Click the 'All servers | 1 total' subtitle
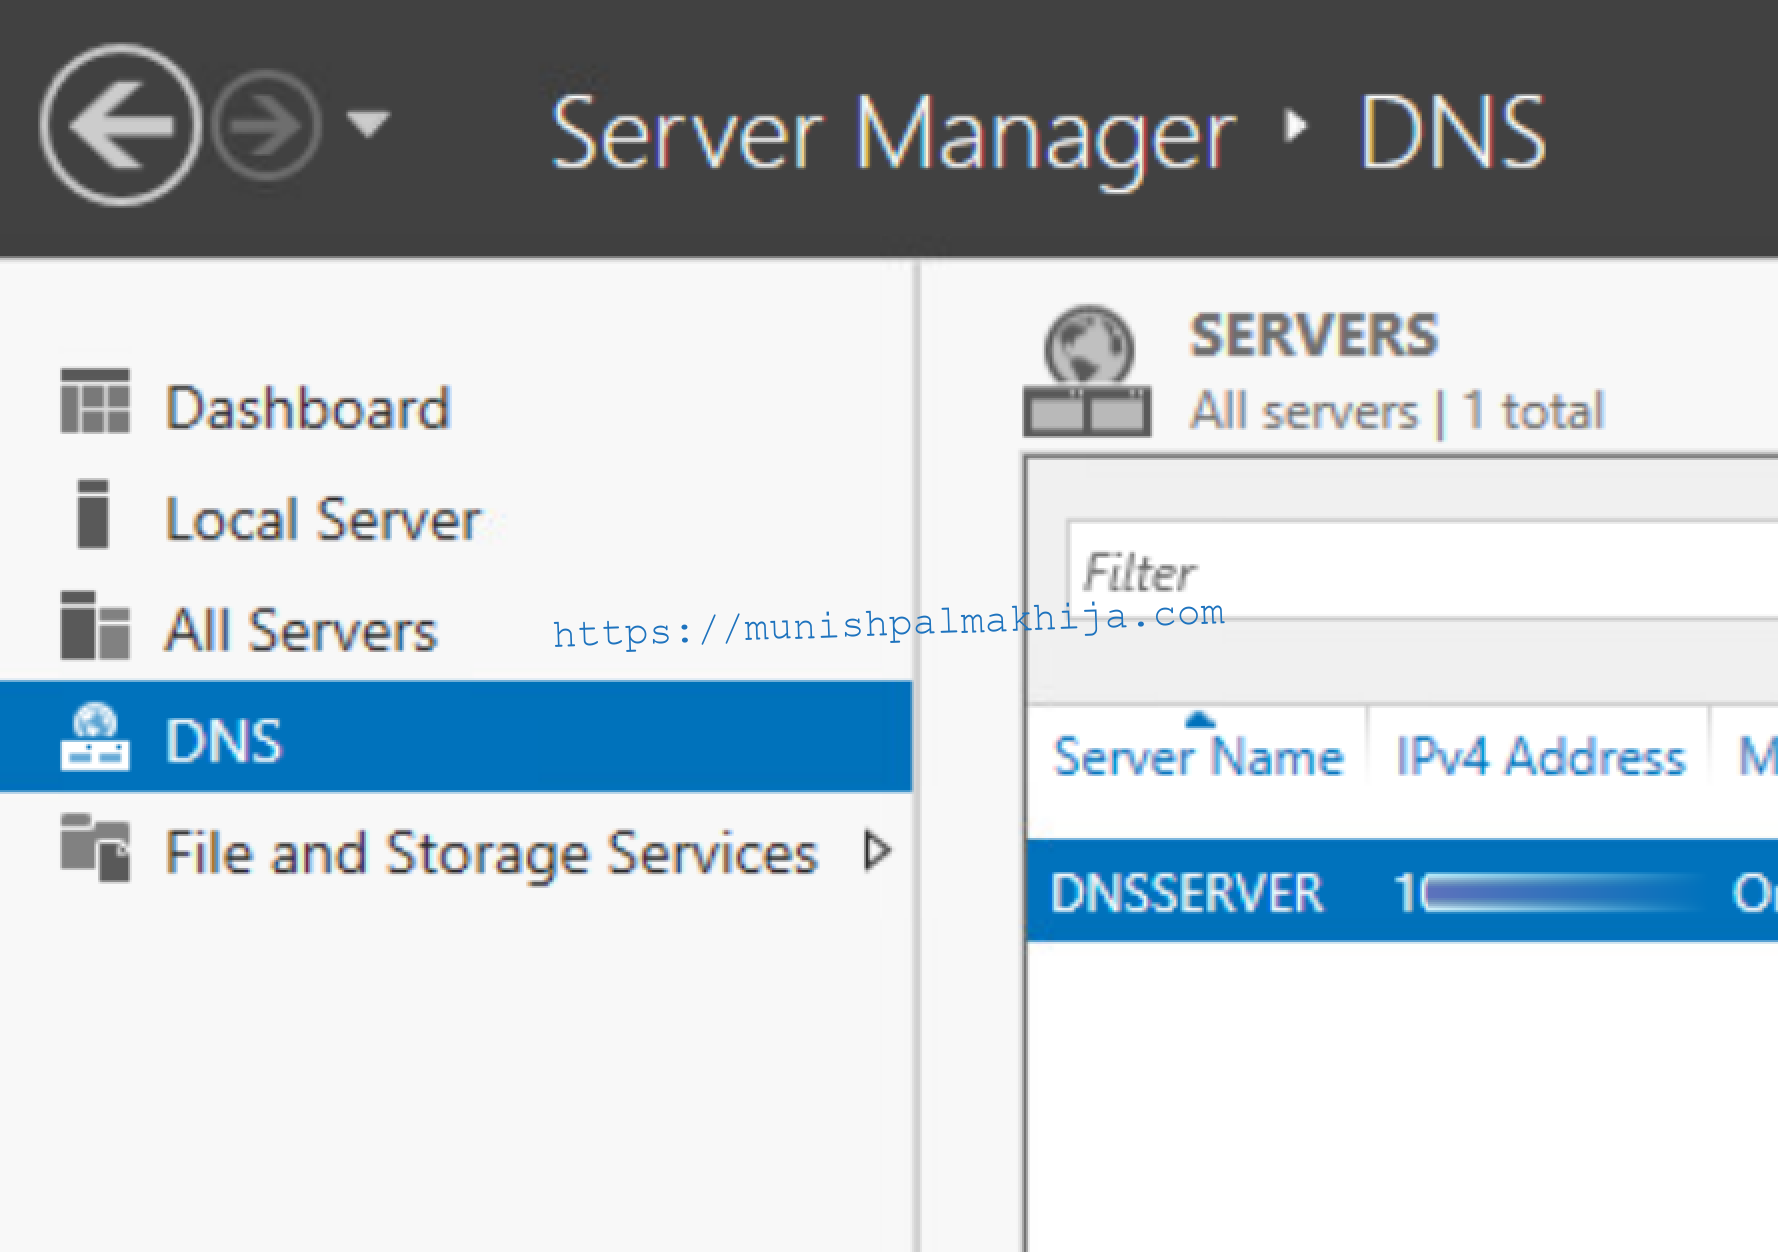The image size is (1778, 1252). (x=1397, y=411)
